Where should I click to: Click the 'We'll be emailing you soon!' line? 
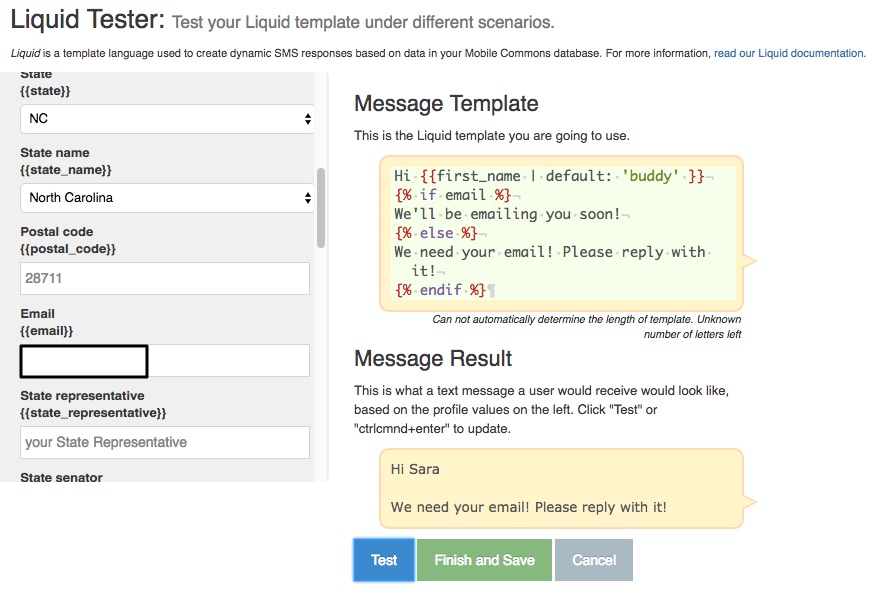507,214
